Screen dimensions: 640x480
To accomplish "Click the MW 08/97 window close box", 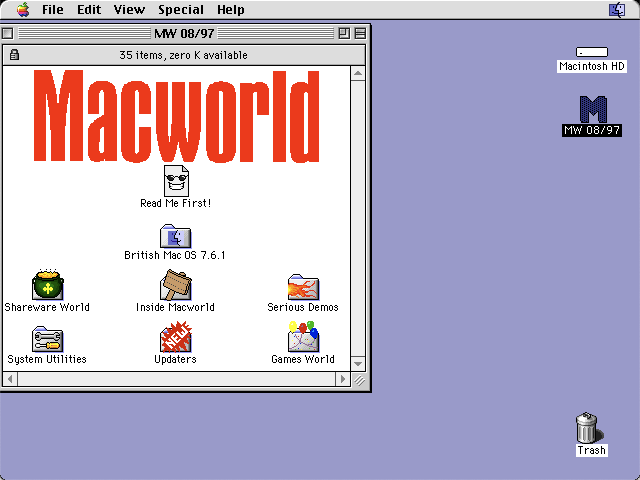I will coord(8,33).
